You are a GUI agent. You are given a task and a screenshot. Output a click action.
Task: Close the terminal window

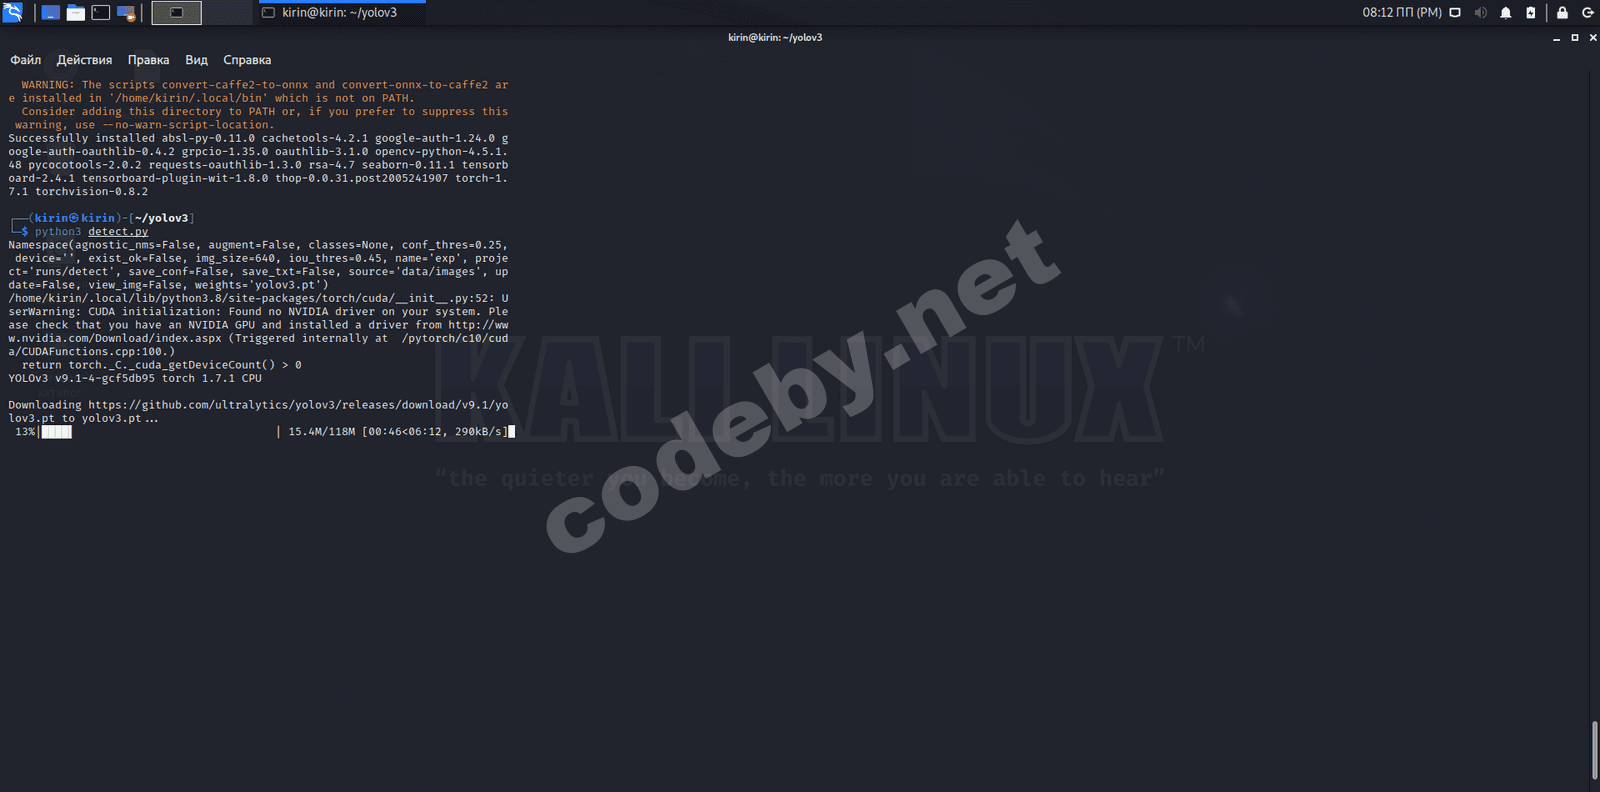pos(1592,38)
